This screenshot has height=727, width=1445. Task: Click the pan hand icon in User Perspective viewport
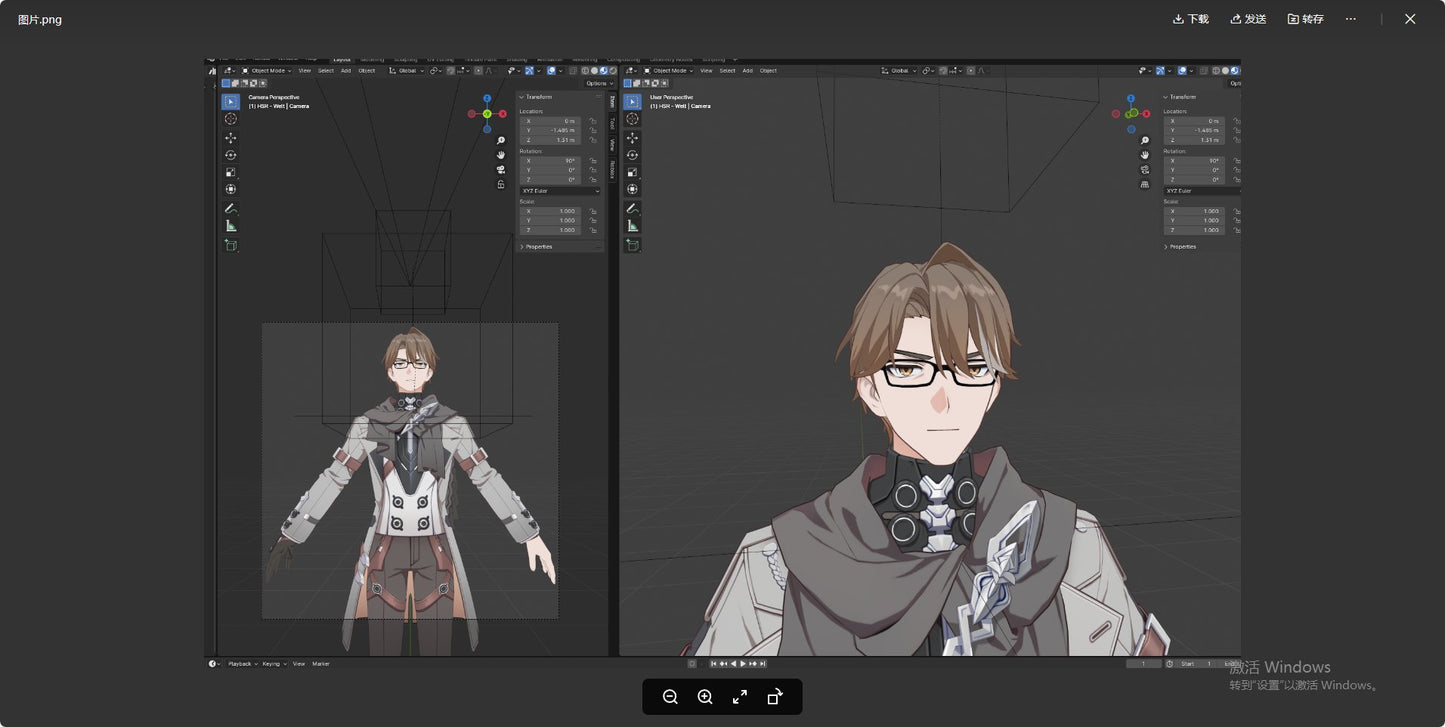coord(1144,155)
